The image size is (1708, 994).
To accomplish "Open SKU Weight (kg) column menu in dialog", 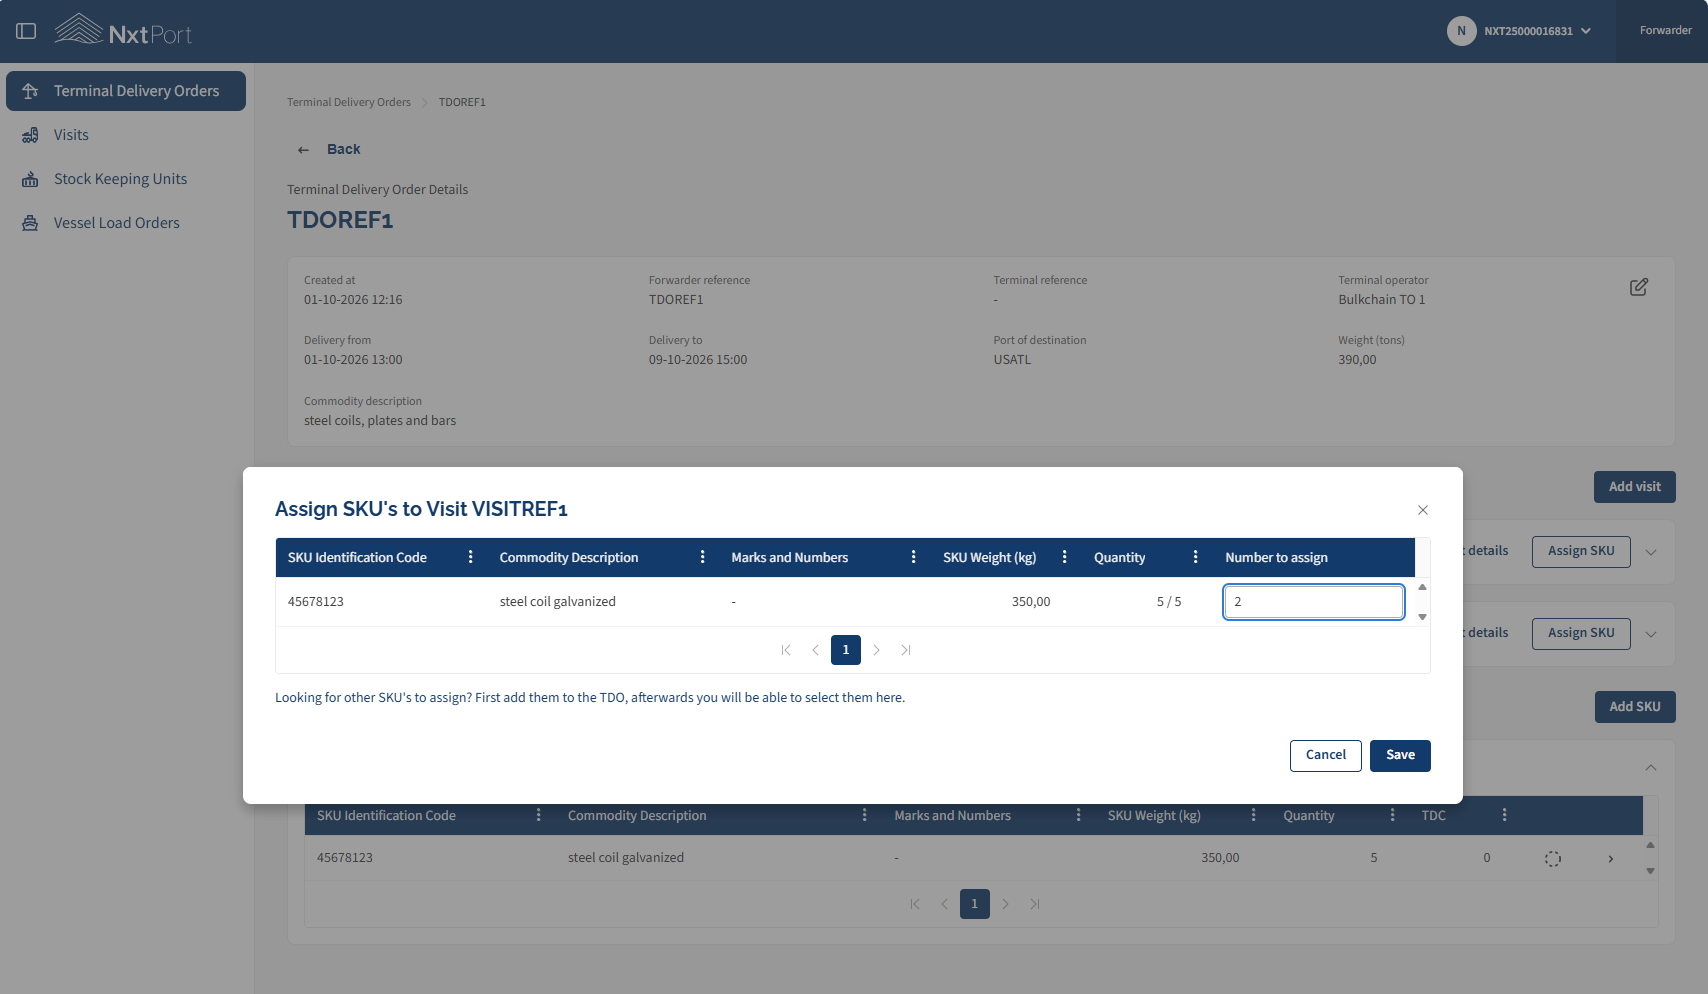I will [1065, 557].
